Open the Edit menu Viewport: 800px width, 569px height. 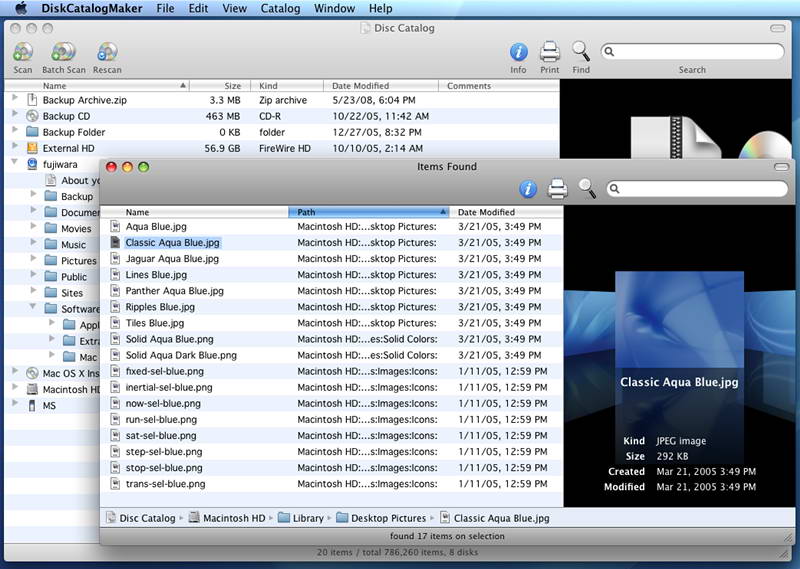[x=198, y=9]
